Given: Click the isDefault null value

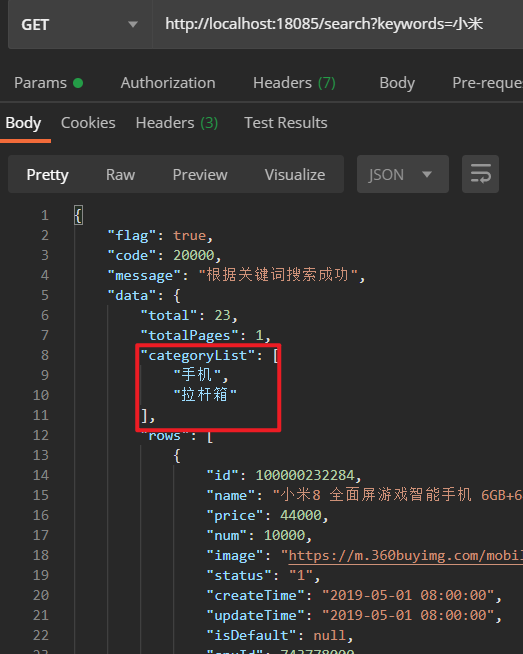Looking at the screenshot, I should [x=330, y=635].
